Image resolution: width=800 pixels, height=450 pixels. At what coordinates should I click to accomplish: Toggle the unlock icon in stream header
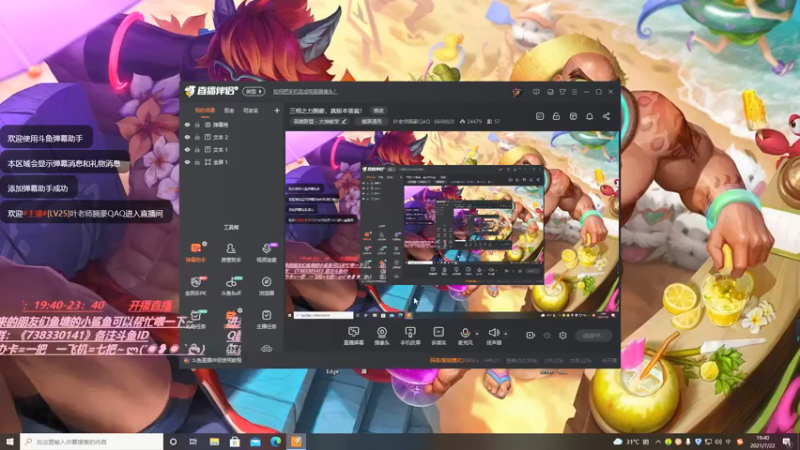(x=556, y=116)
